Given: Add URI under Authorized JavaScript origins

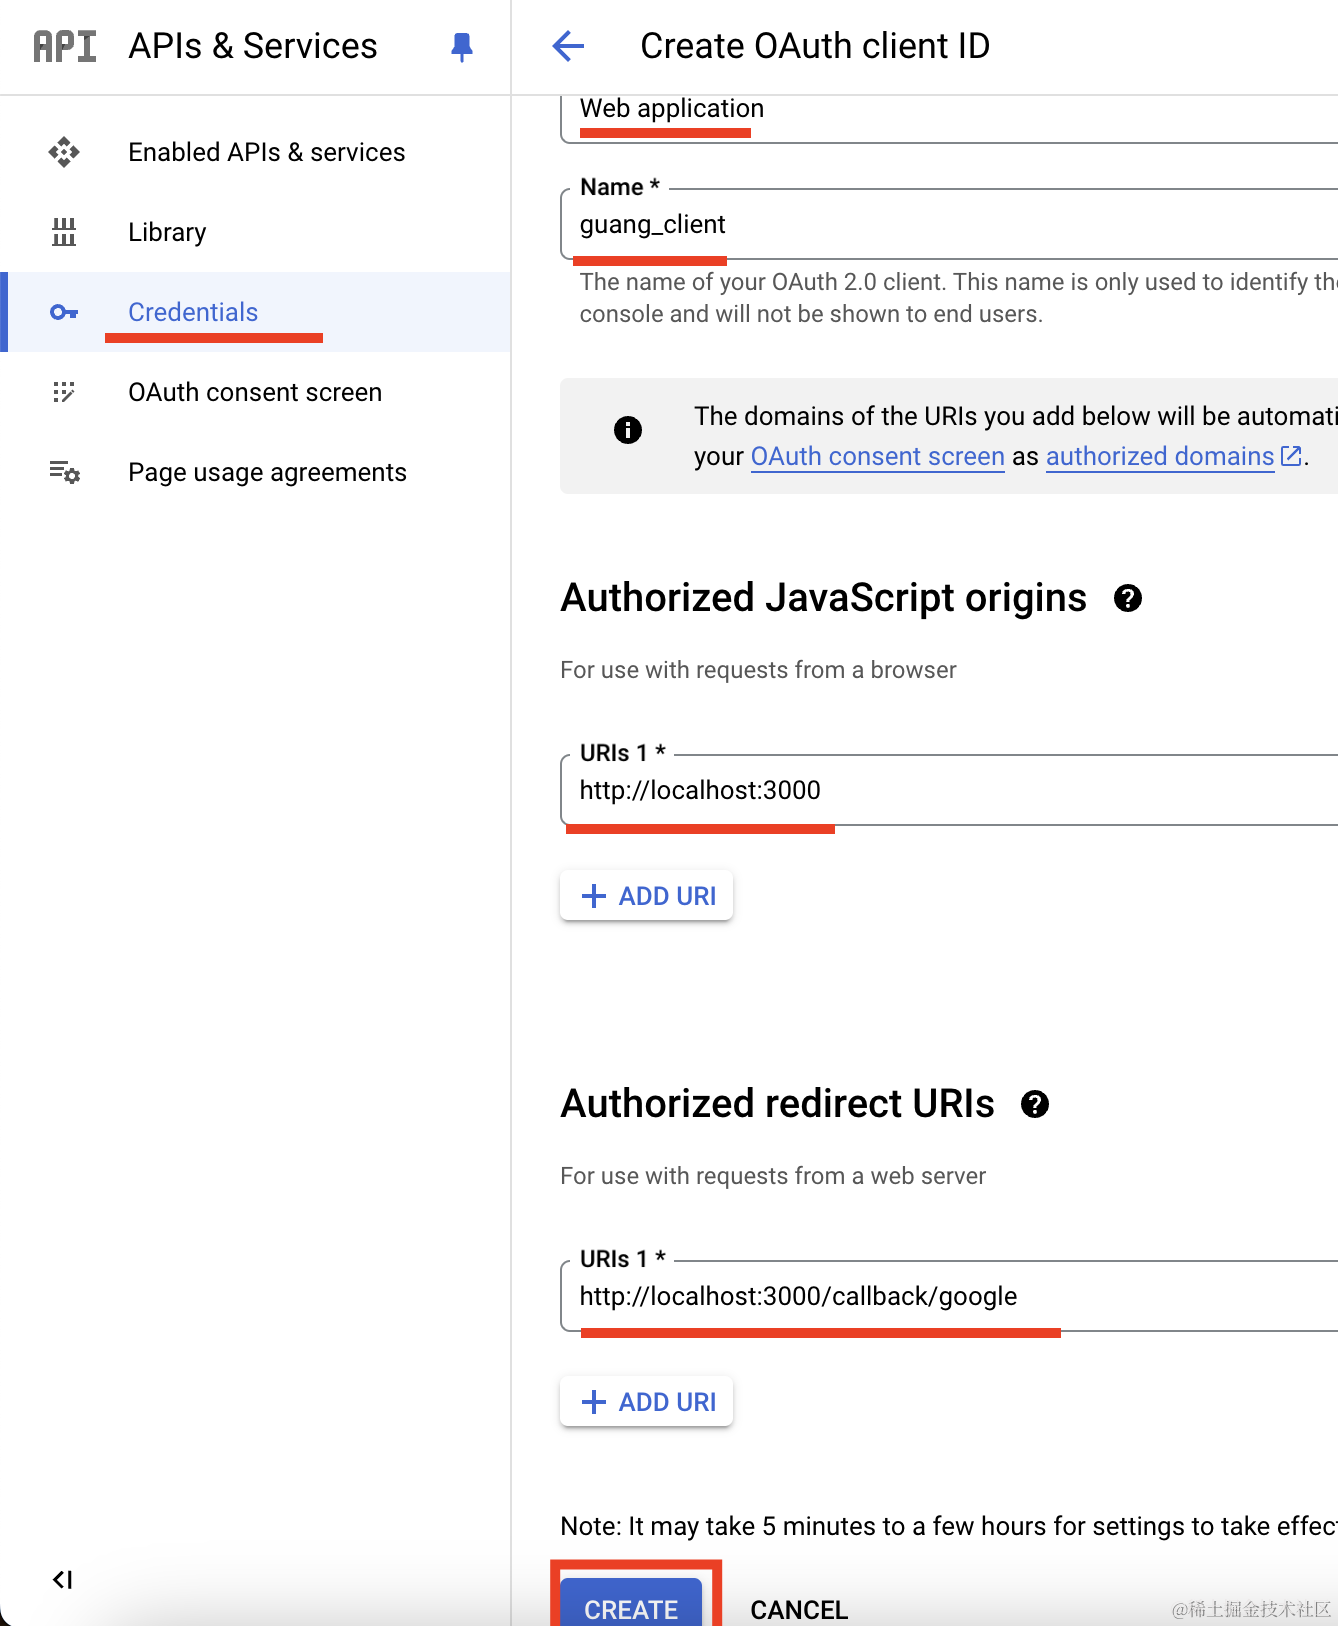Looking at the screenshot, I should coord(647,896).
